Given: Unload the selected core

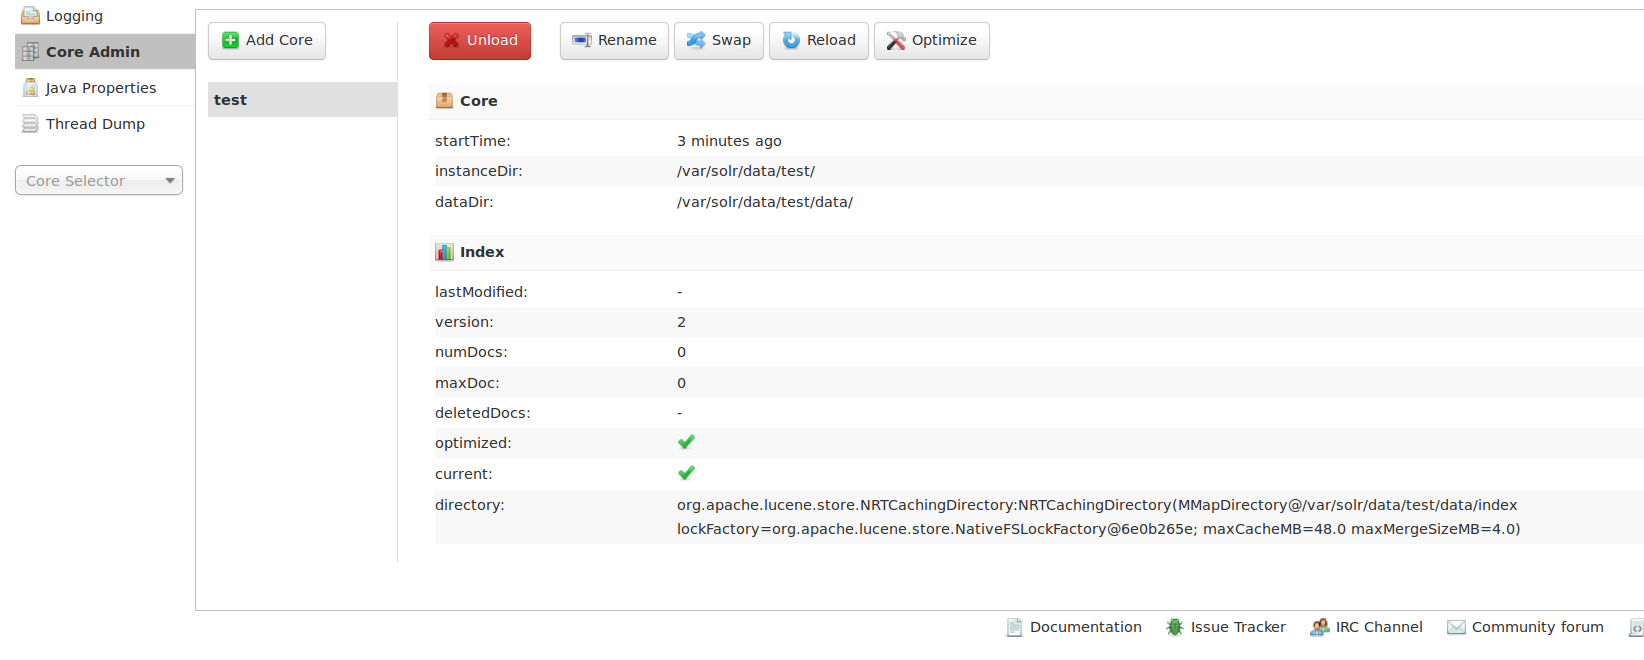Looking at the screenshot, I should tap(480, 41).
